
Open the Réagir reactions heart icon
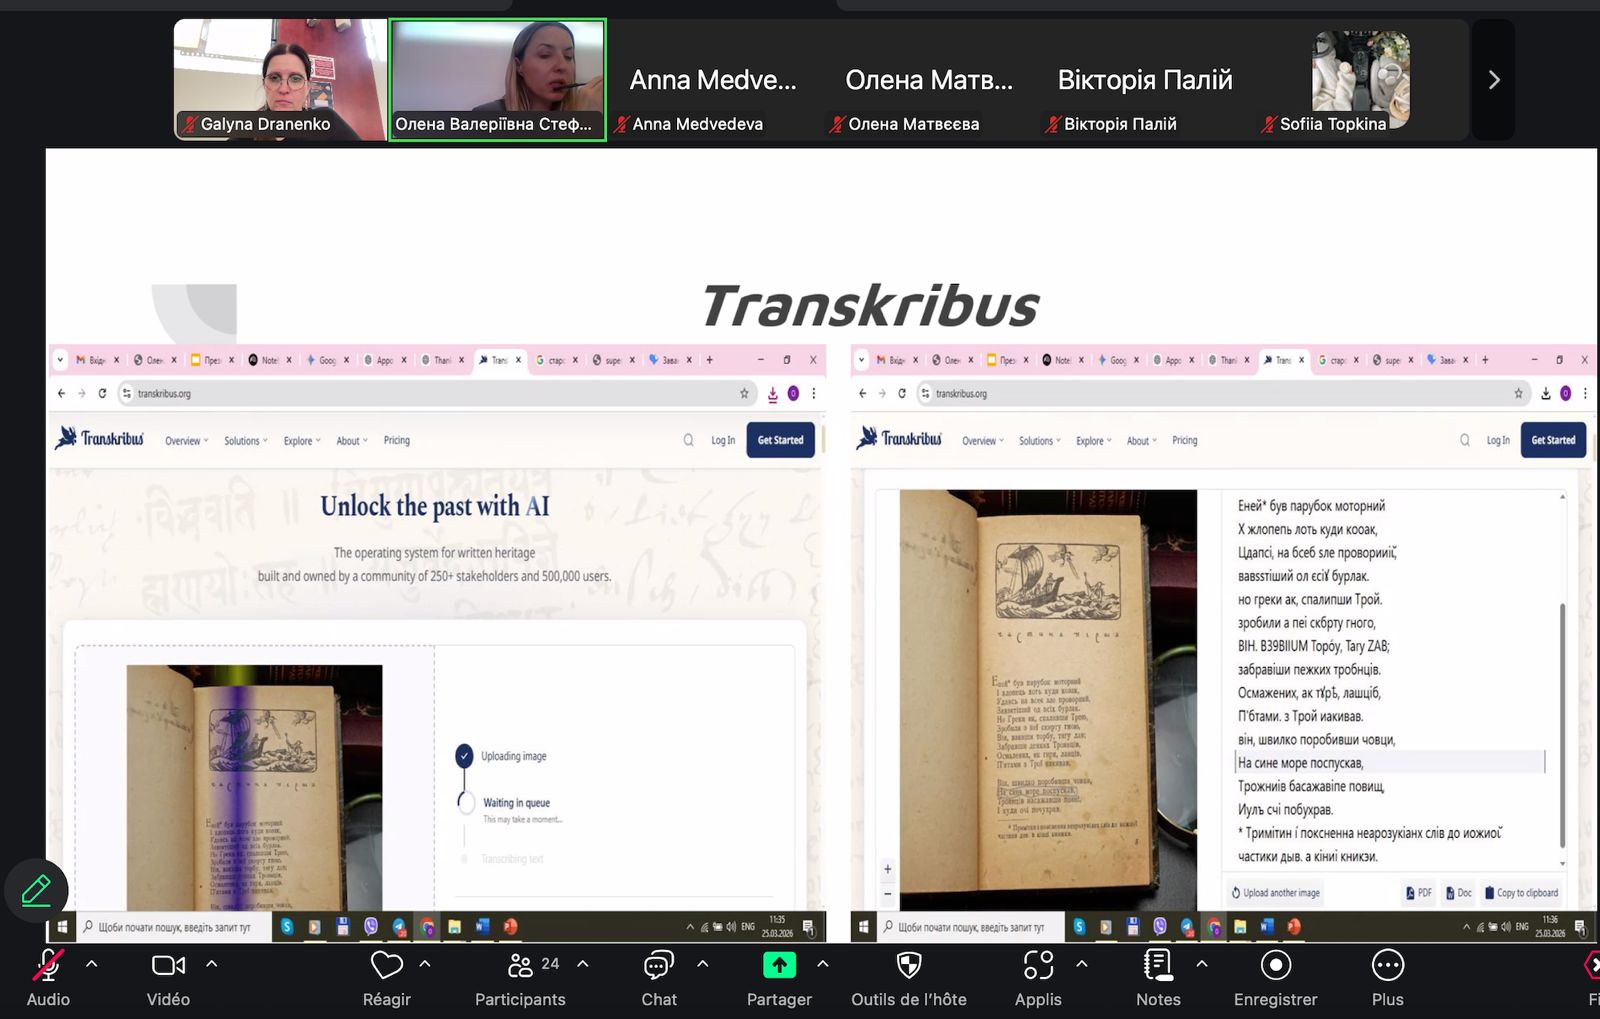[386, 966]
